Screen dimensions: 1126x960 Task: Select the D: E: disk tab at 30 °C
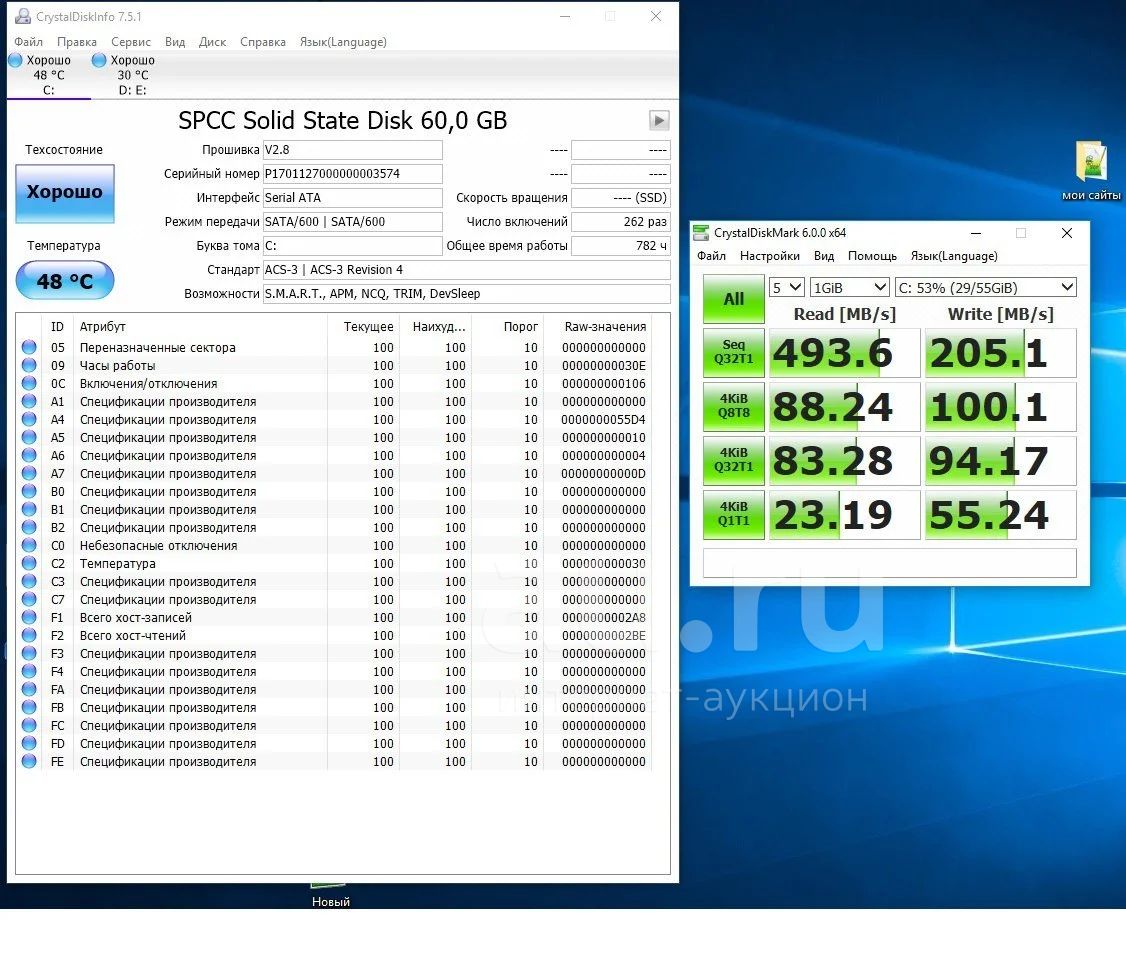tap(132, 75)
